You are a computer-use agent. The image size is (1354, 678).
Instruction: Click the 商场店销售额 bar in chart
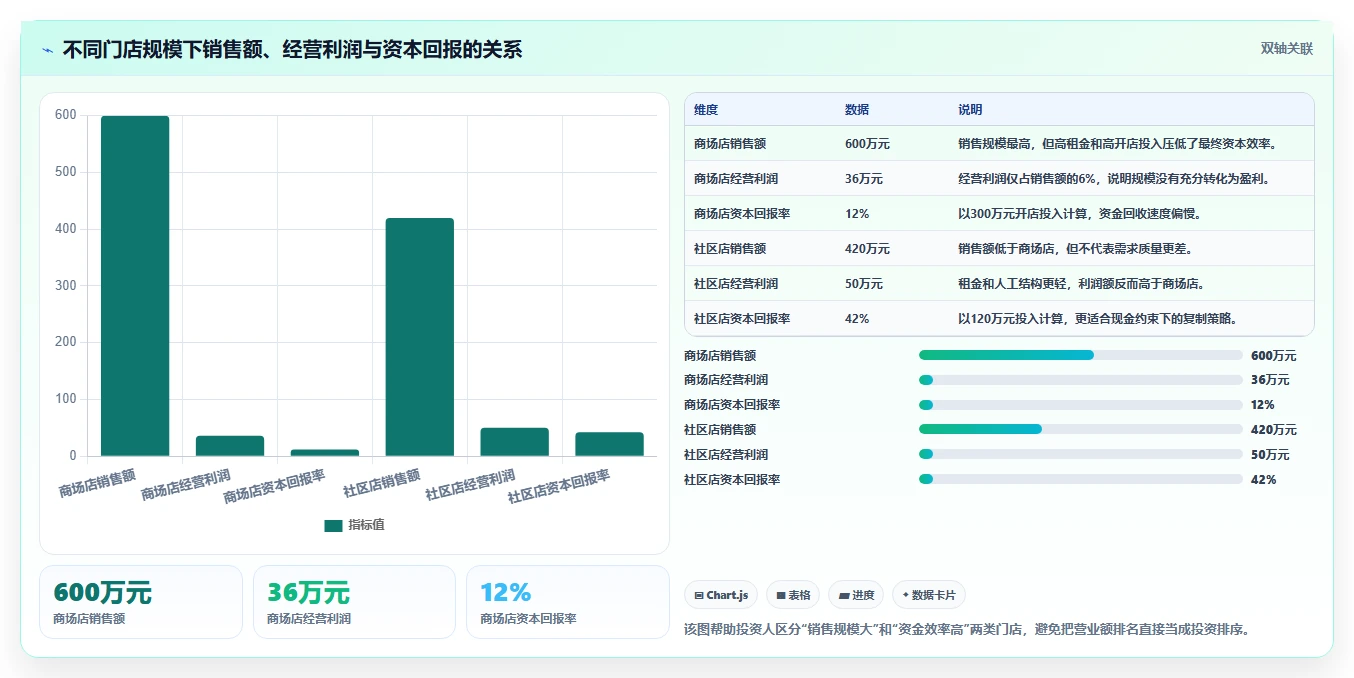[135, 286]
